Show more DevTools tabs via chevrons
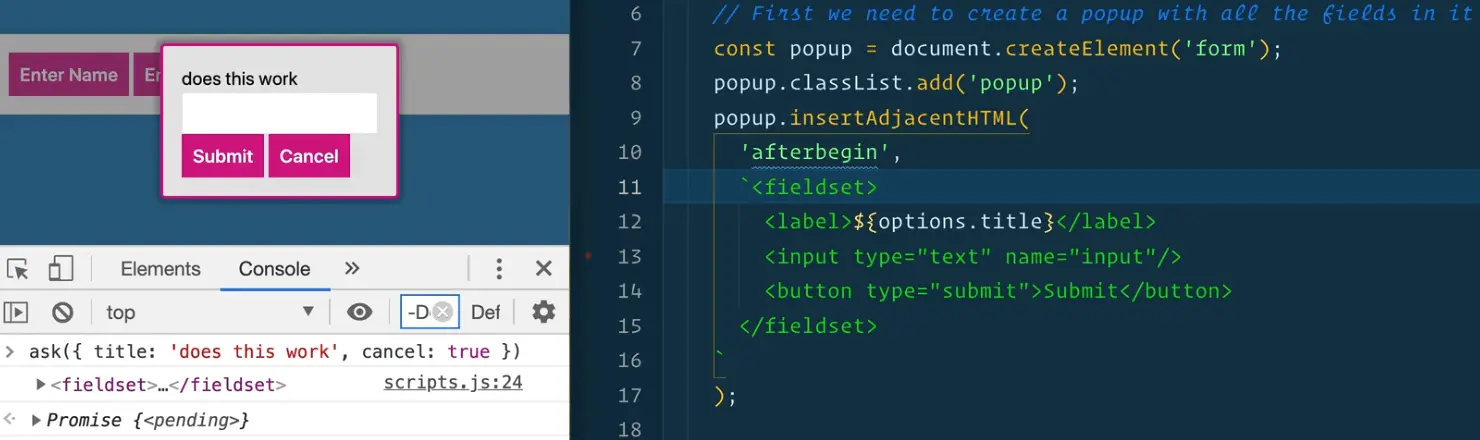Viewport: 1480px width, 440px height. point(352,268)
